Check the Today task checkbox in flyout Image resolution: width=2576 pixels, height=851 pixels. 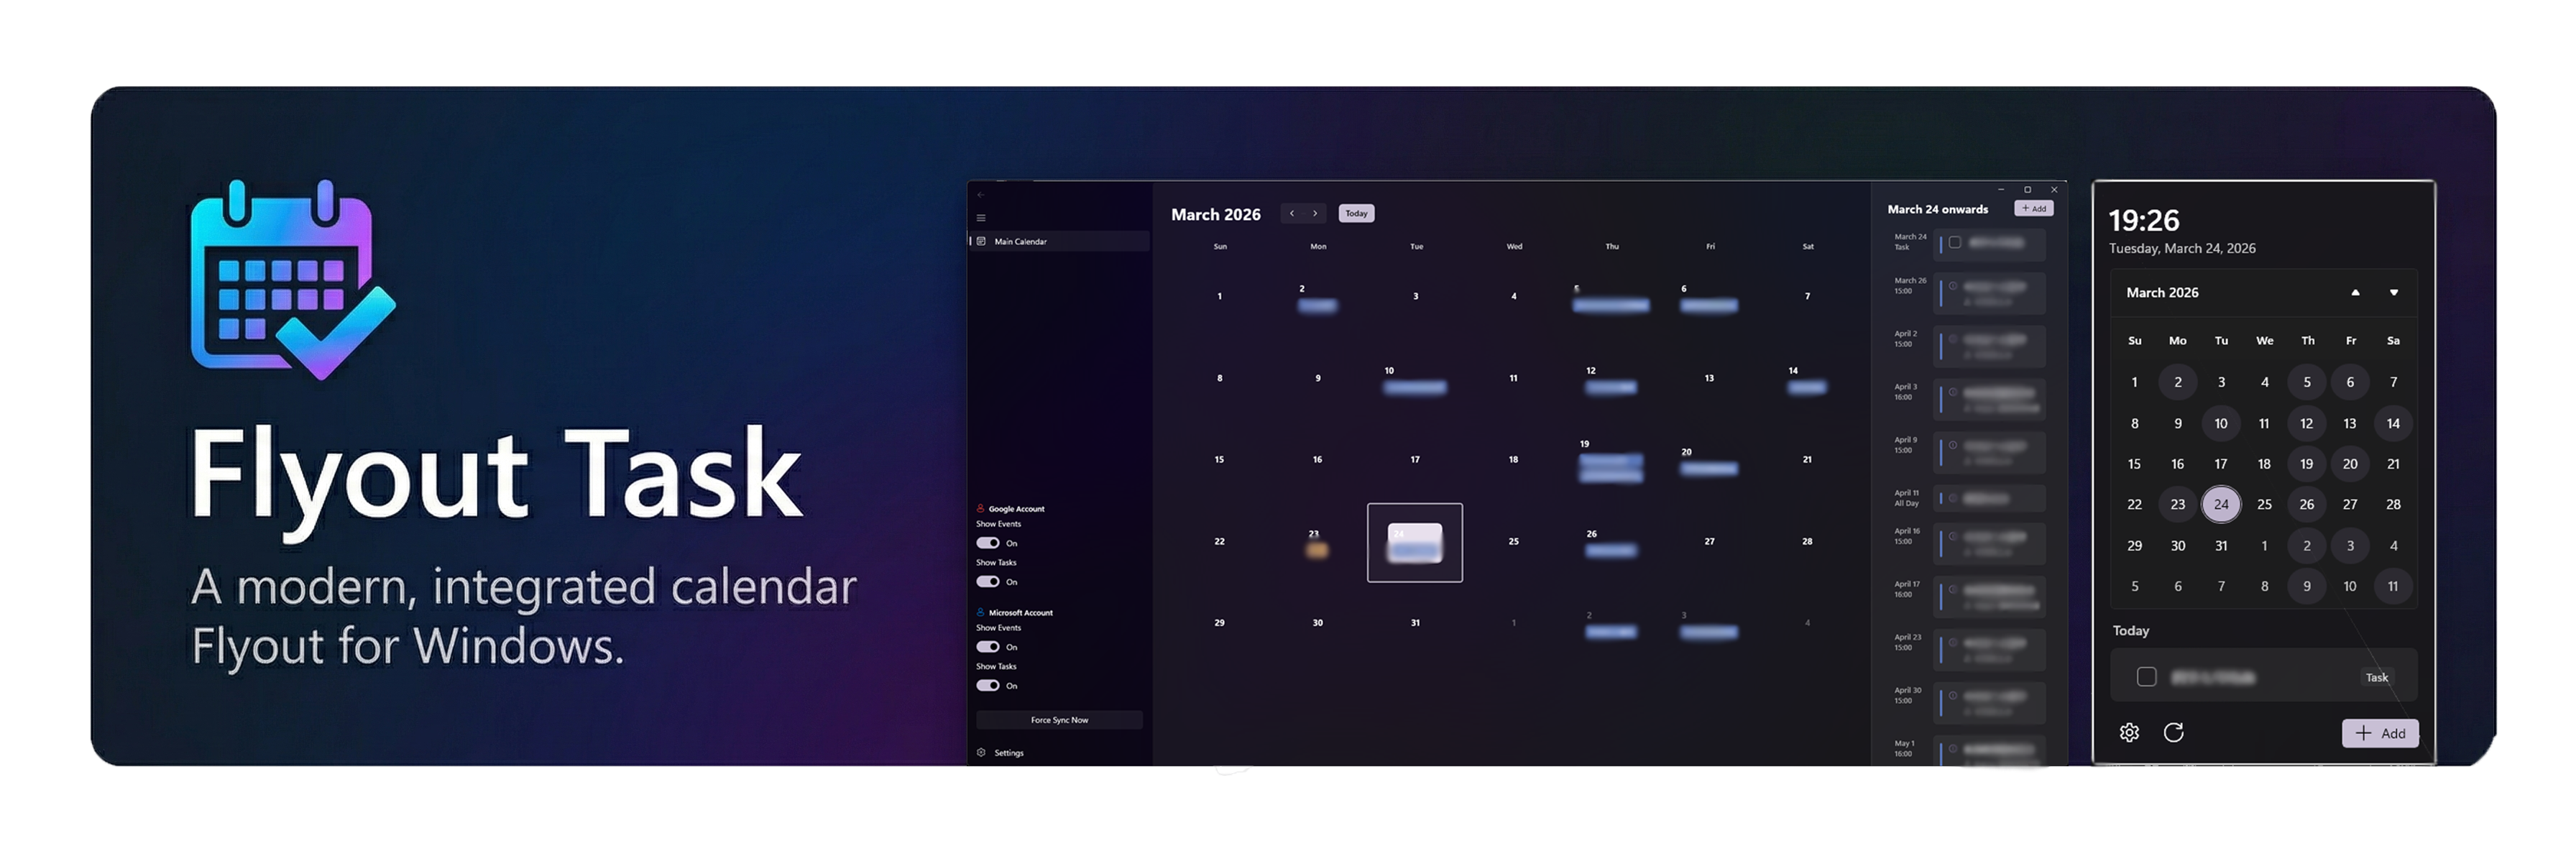pyautogui.click(x=2146, y=677)
